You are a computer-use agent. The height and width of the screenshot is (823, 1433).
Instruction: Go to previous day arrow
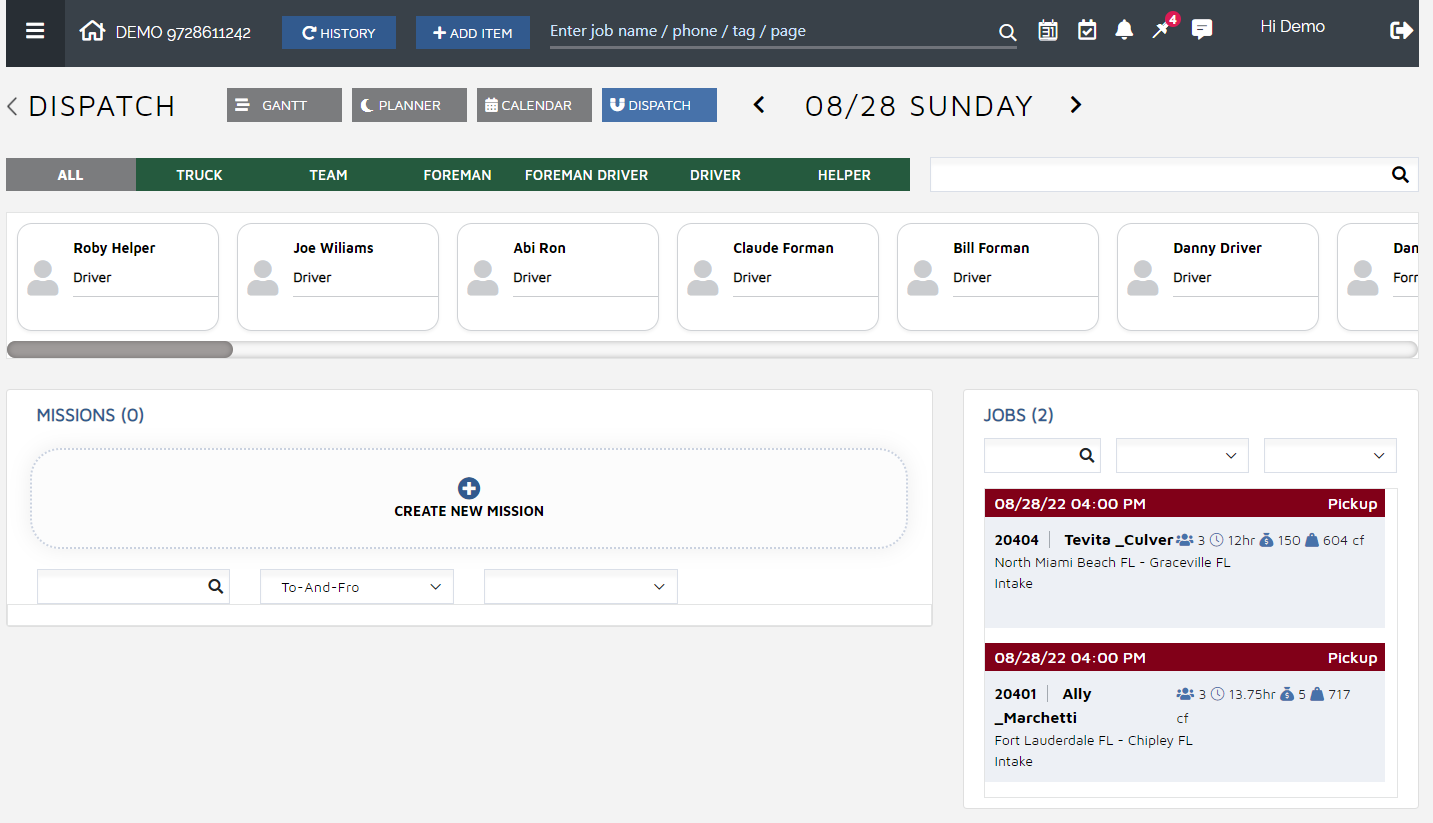(x=759, y=105)
